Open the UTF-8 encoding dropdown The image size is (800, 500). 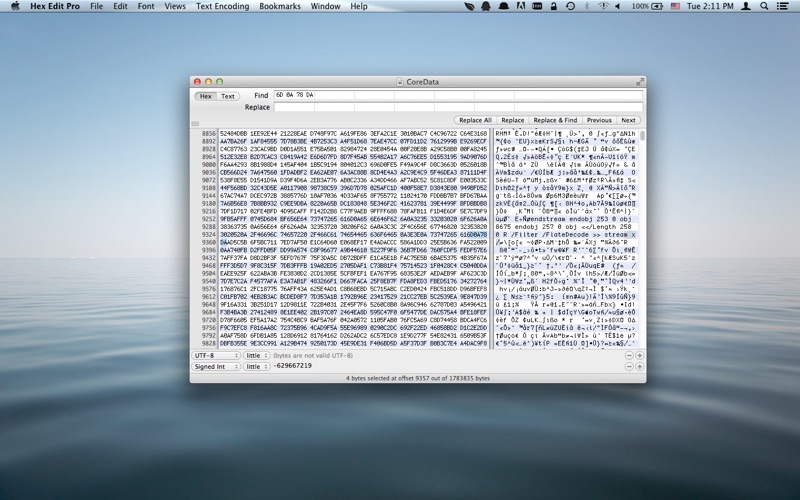(x=215, y=355)
